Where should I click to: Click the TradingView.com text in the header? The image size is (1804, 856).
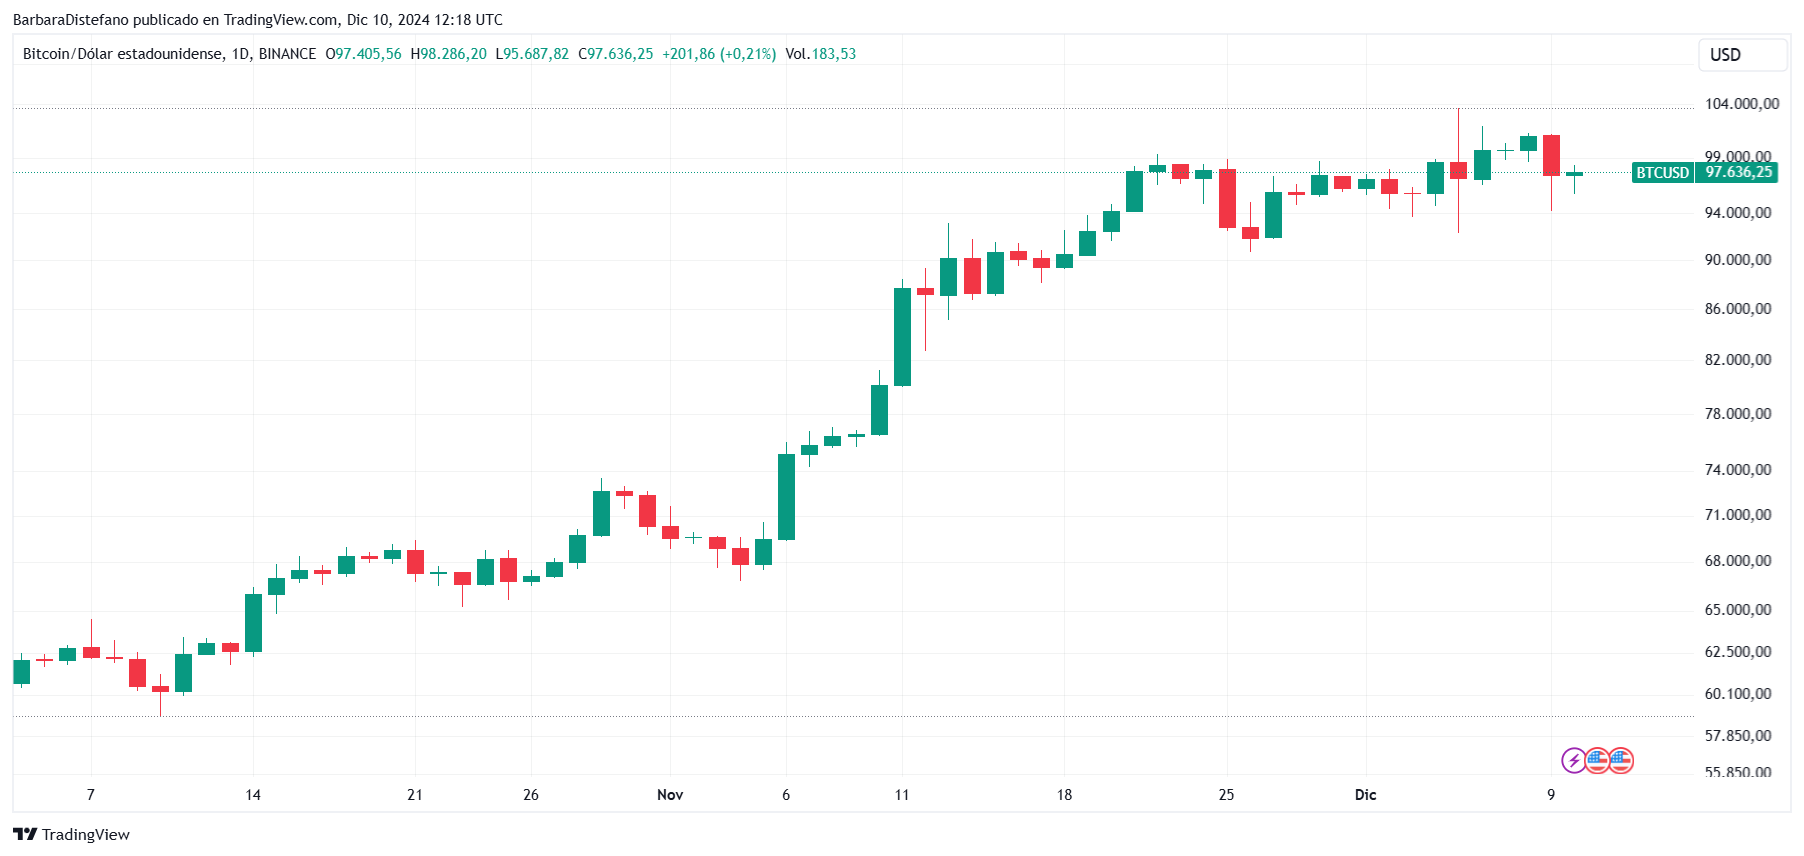281,20
